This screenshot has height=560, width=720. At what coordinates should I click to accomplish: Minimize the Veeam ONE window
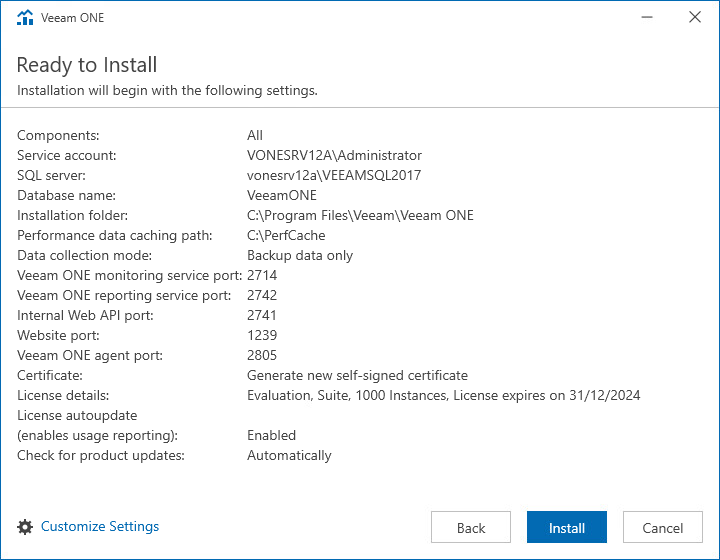647,17
